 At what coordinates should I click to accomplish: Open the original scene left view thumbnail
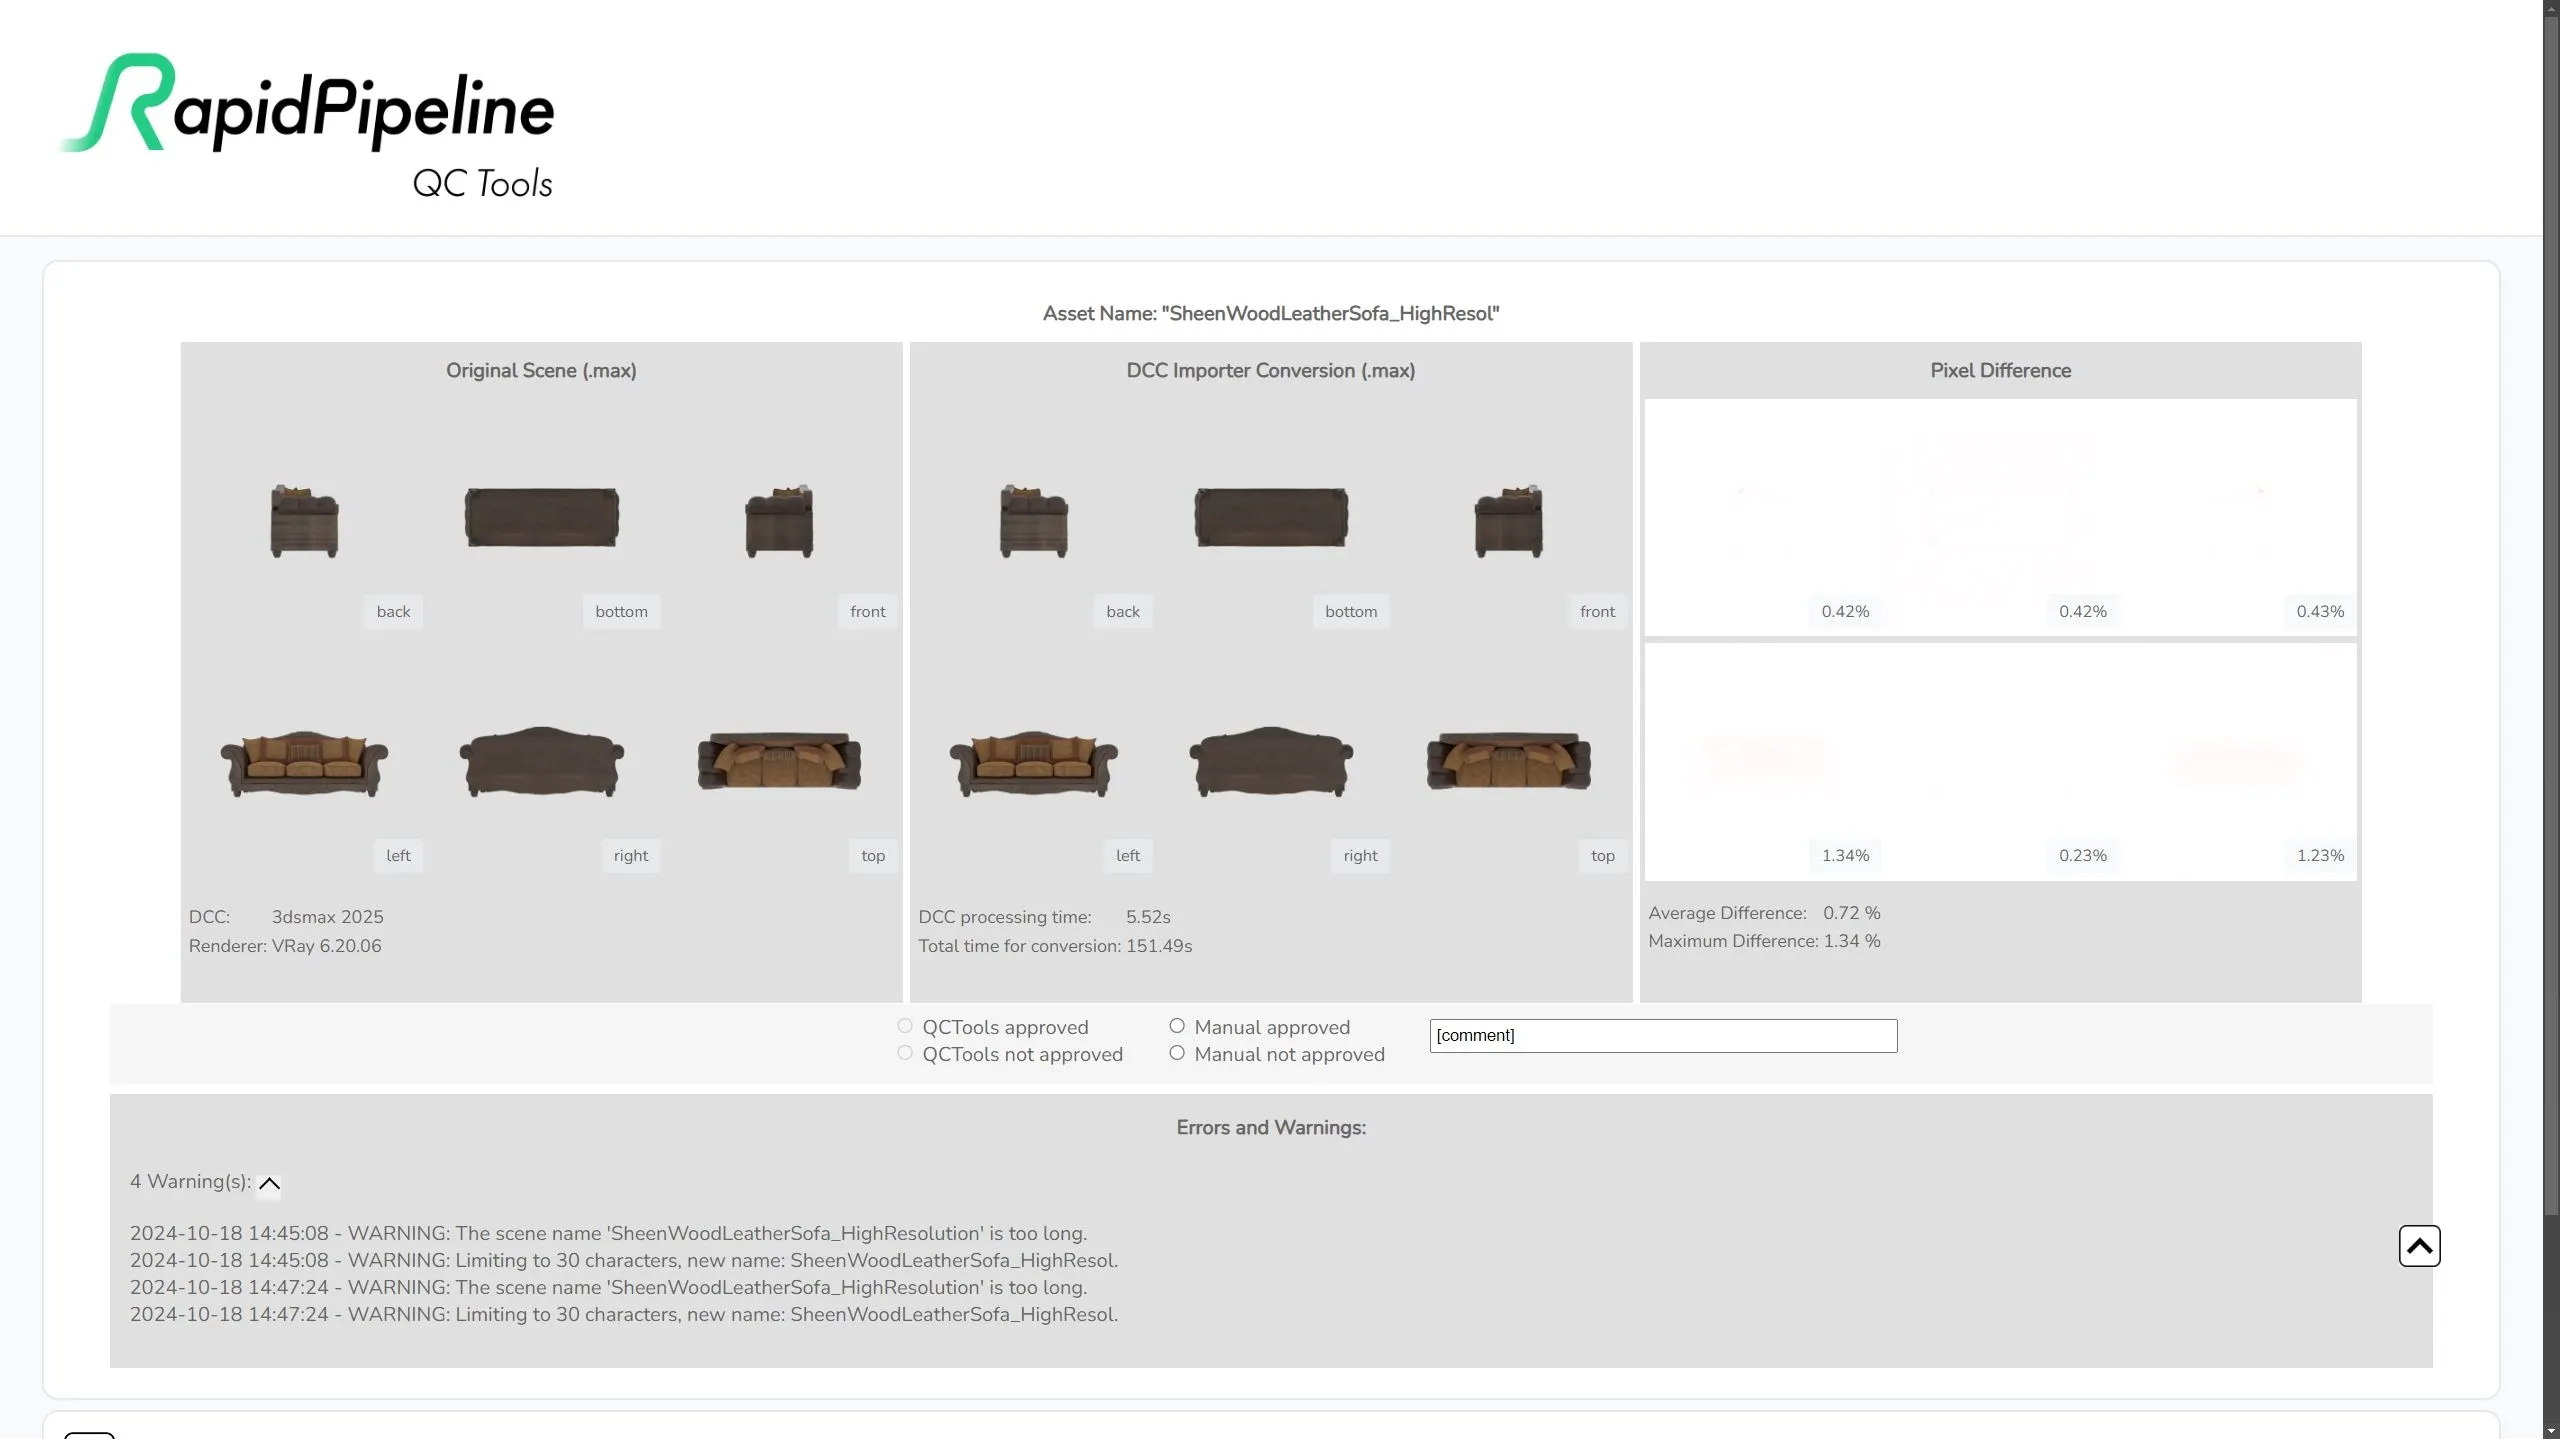(304, 764)
